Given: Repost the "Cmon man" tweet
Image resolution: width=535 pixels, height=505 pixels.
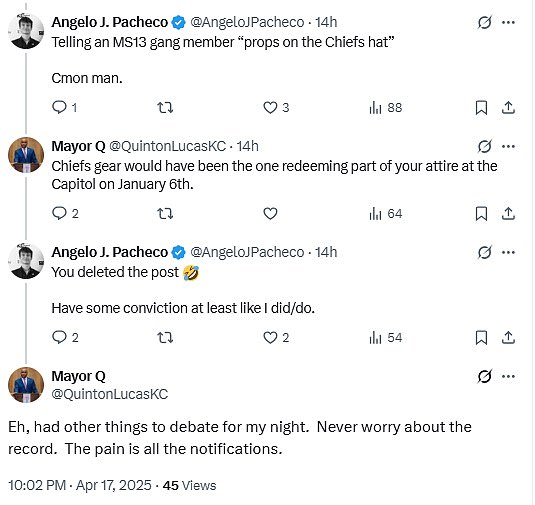Looking at the screenshot, I should click(x=165, y=108).
